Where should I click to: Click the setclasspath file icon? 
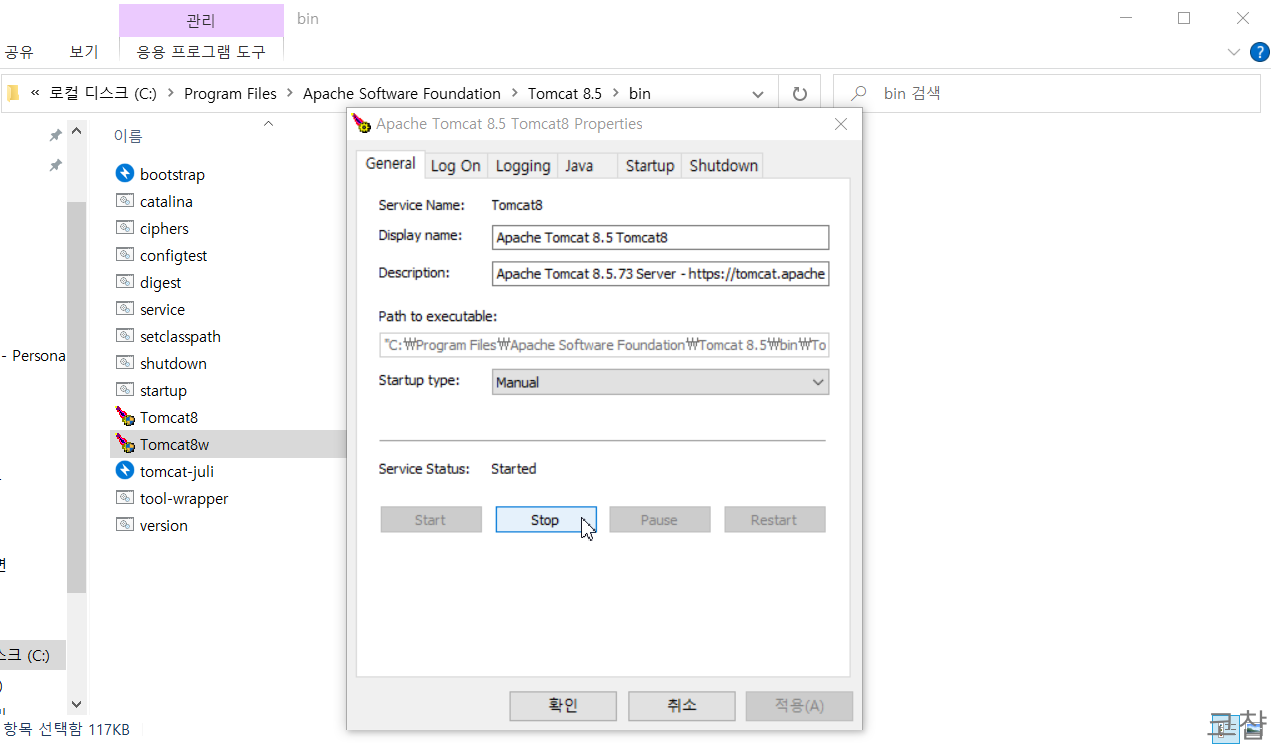pyautogui.click(x=125, y=336)
